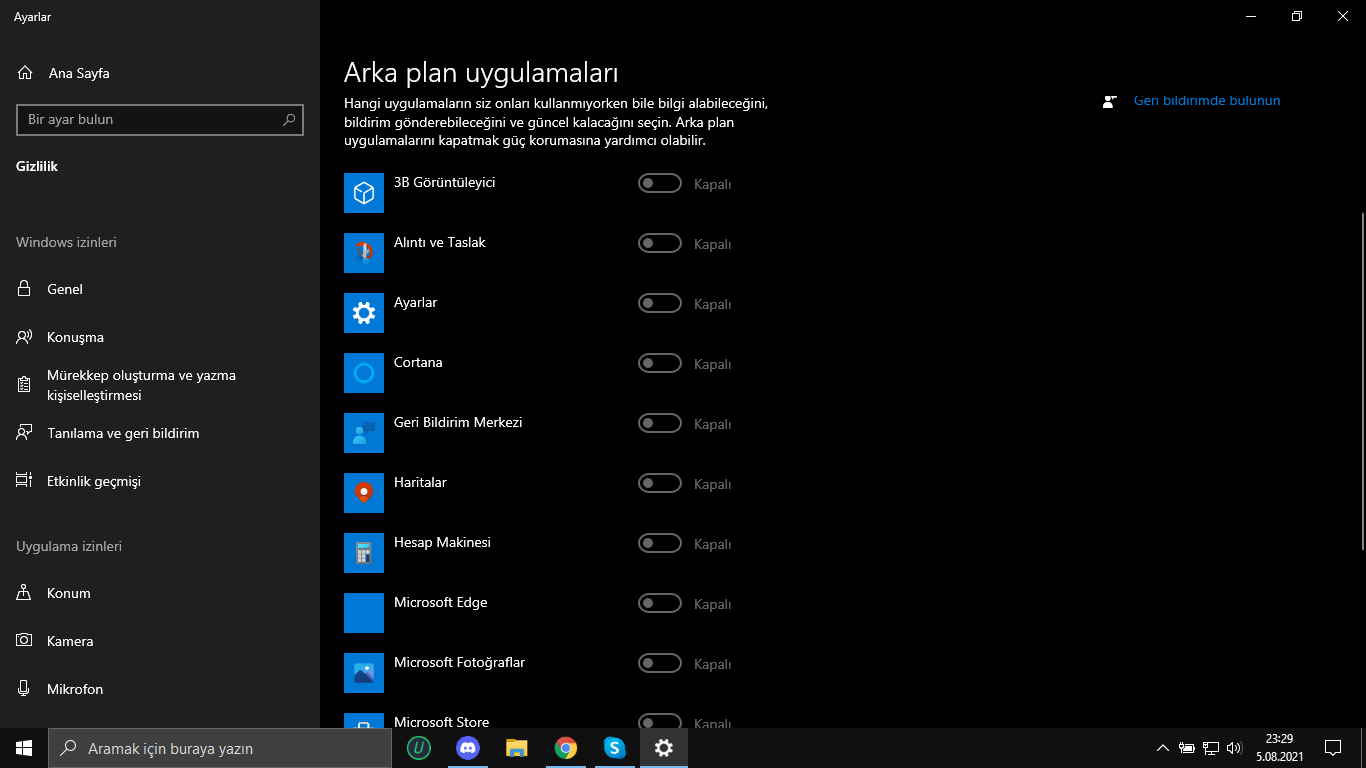Open Google Chrome from the taskbar
The image size is (1366, 768).
[566, 748]
